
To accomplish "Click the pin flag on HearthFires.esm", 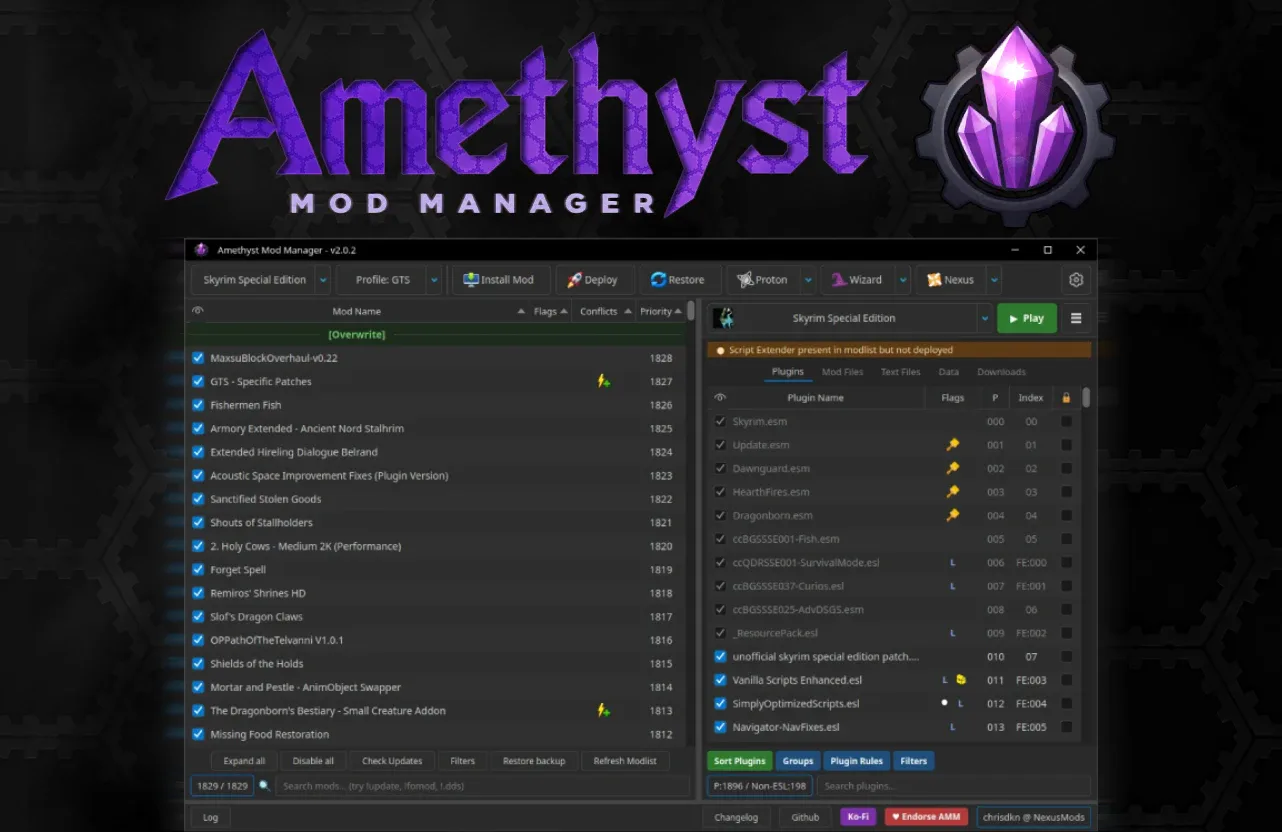I will click(953, 491).
